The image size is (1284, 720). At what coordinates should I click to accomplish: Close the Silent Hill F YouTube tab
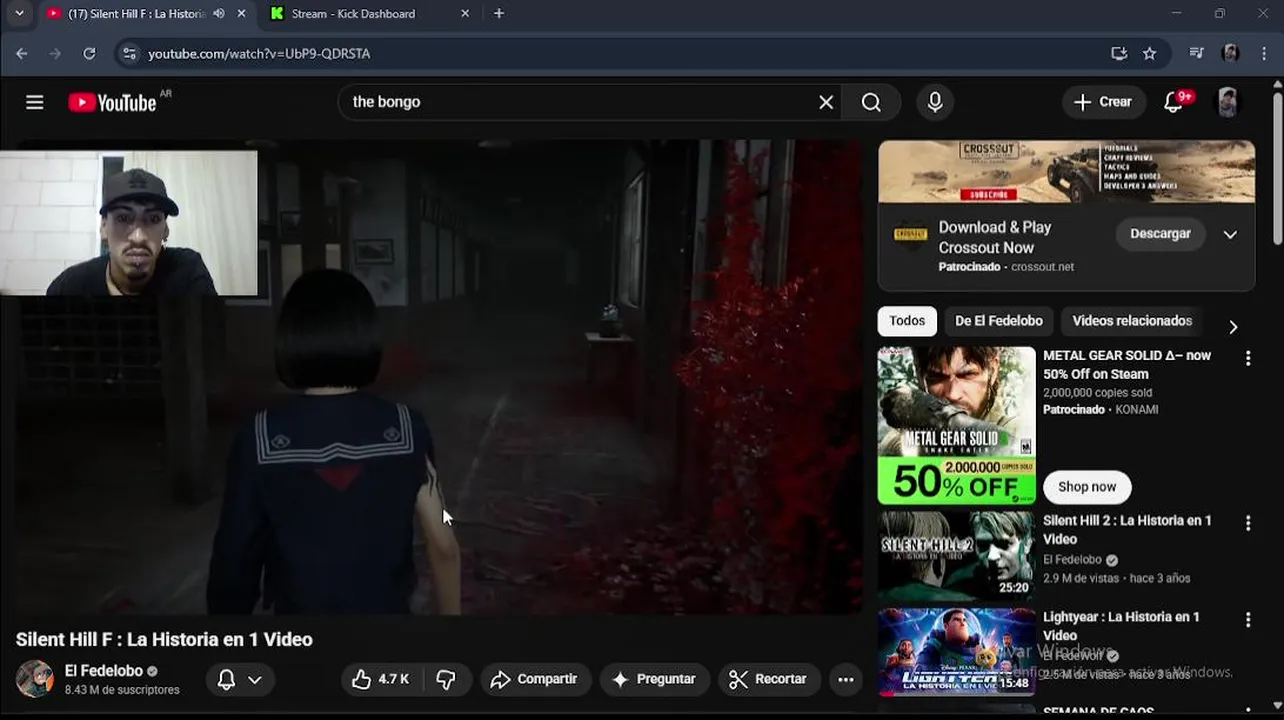pyautogui.click(x=242, y=14)
